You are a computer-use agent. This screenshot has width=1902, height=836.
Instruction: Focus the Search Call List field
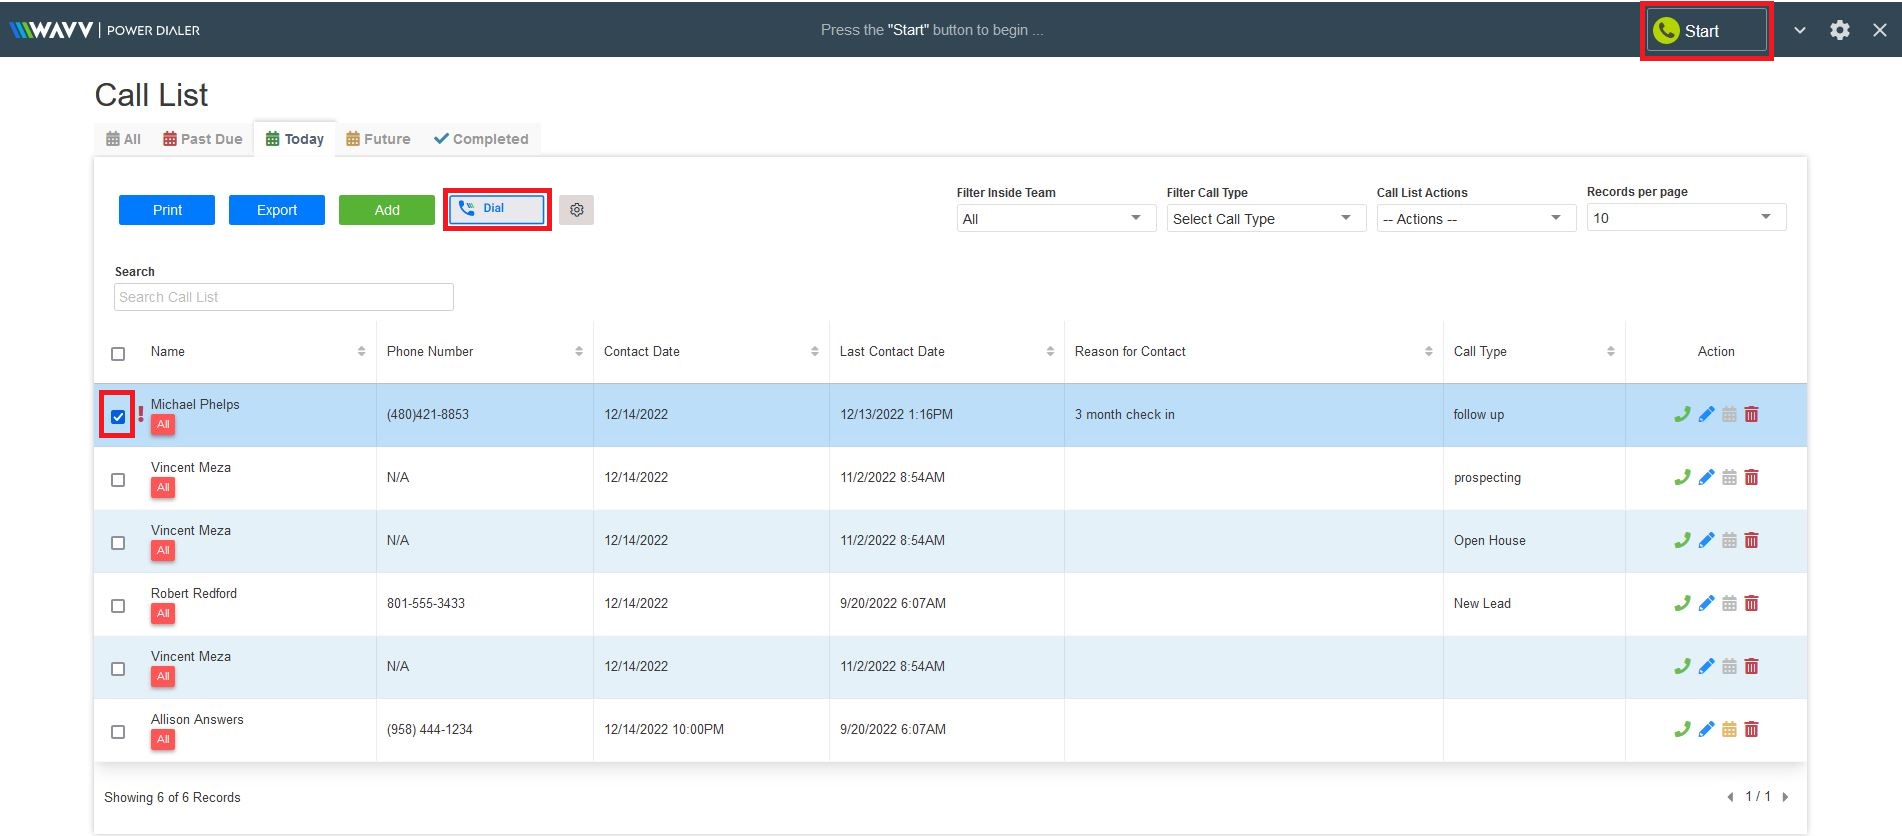click(284, 297)
